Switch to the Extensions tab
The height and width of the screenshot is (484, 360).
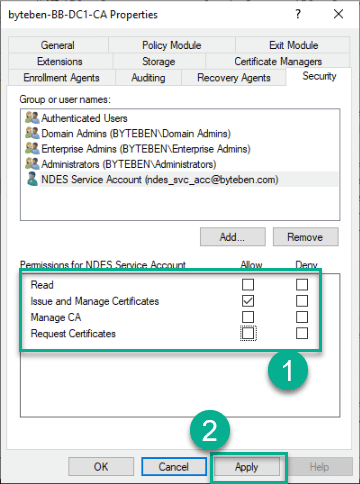[x=60, y=61]
